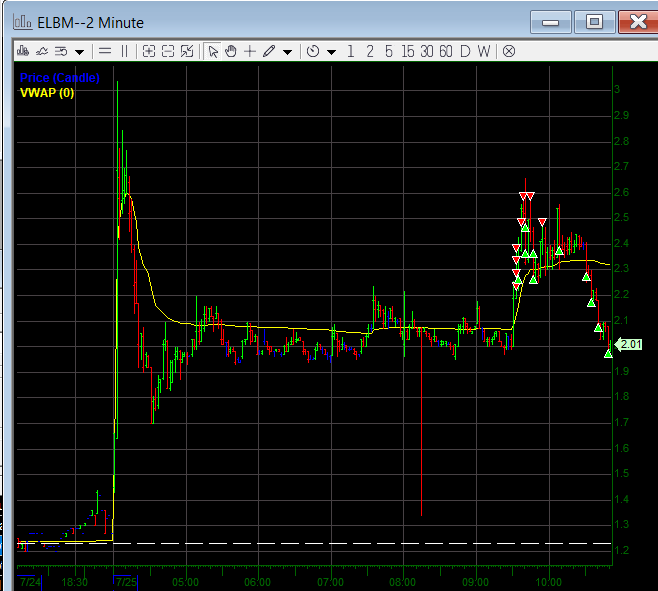
Task: Switch chart to 5 minute interval
Action: [389, 51]
